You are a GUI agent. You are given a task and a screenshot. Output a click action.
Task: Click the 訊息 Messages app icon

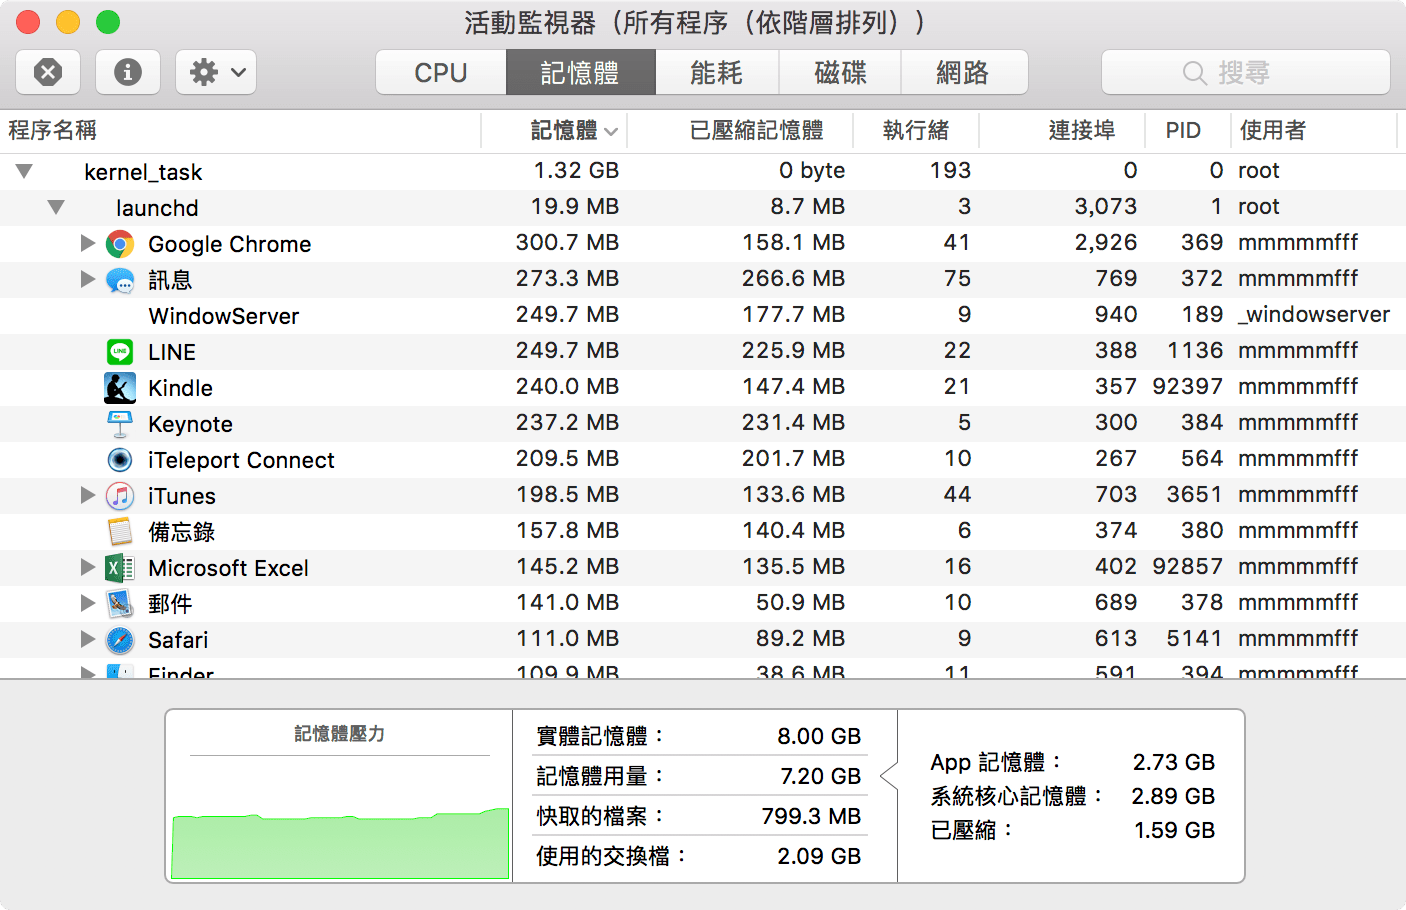120,280
